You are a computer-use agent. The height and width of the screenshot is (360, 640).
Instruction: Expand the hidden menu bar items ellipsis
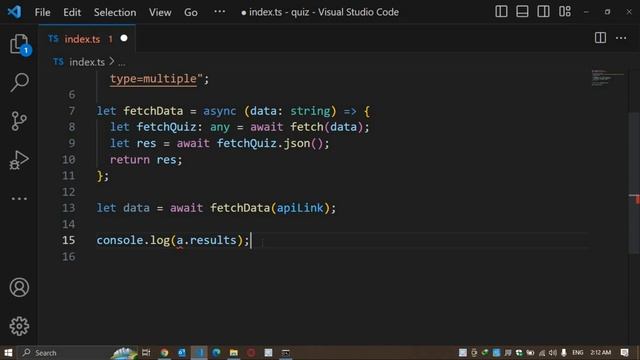[x=220, y=11]
